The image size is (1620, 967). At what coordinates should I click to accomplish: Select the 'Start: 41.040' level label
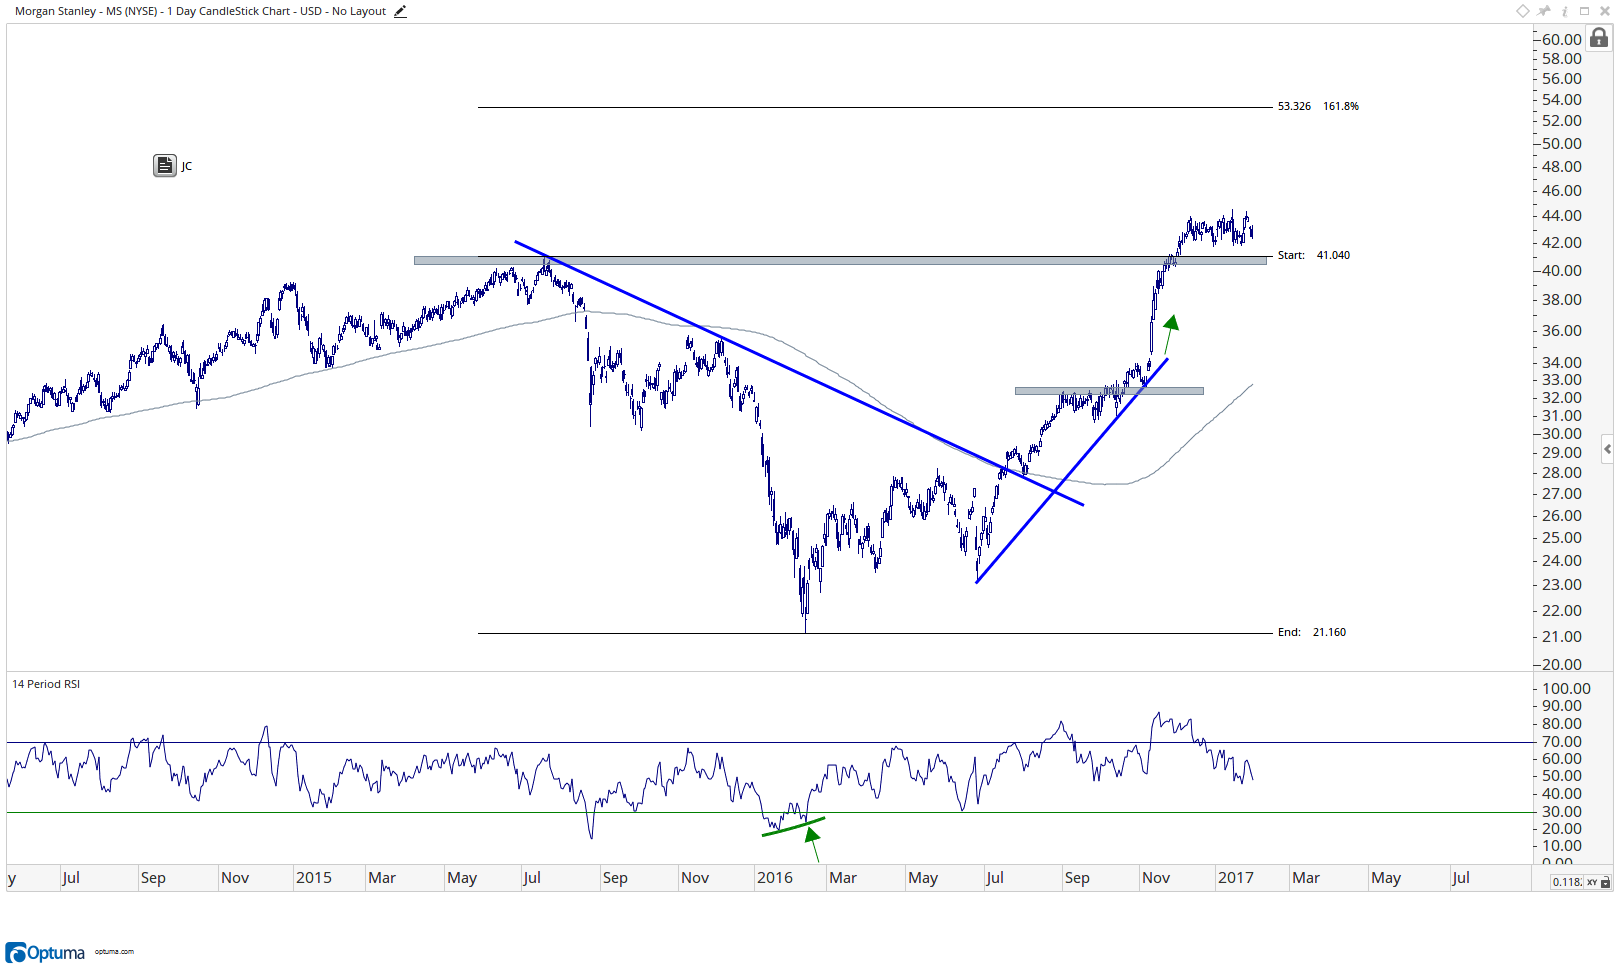coord(1313,255)
